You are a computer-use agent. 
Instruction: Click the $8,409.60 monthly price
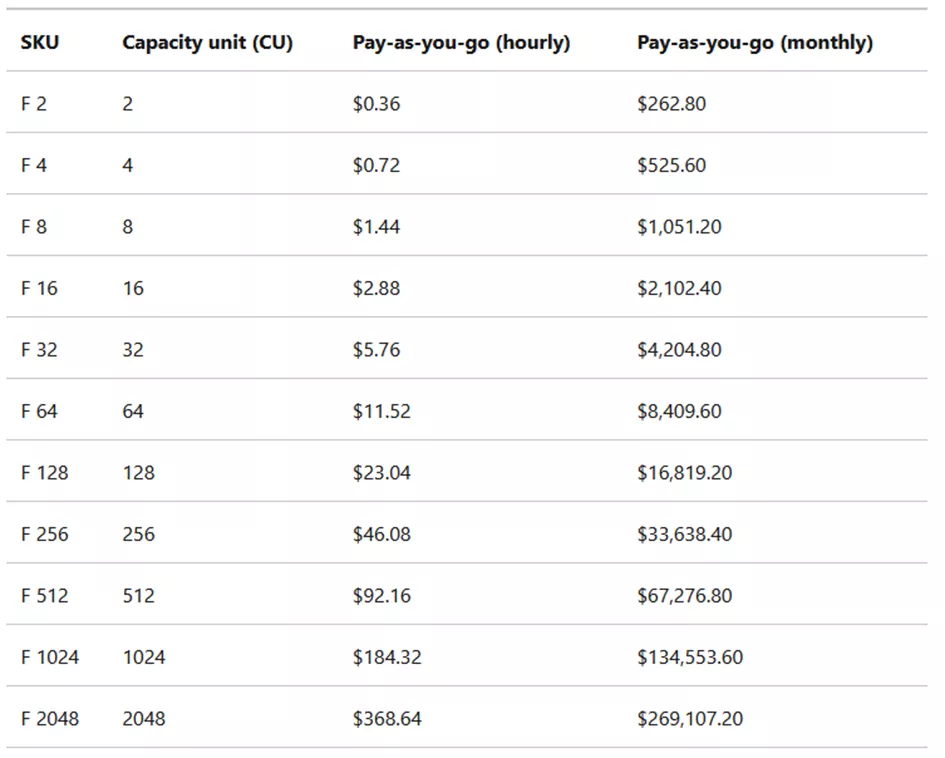pos(679,411)
